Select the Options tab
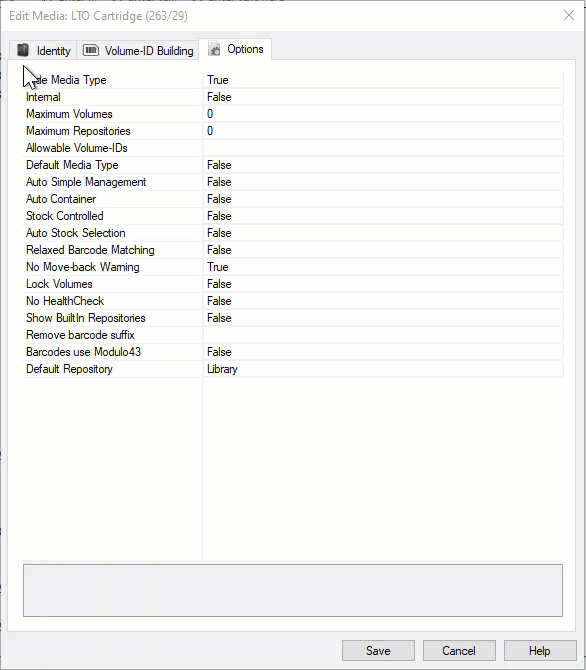The image size is (586, 670). pyautogui.click(x=235, y=49)
